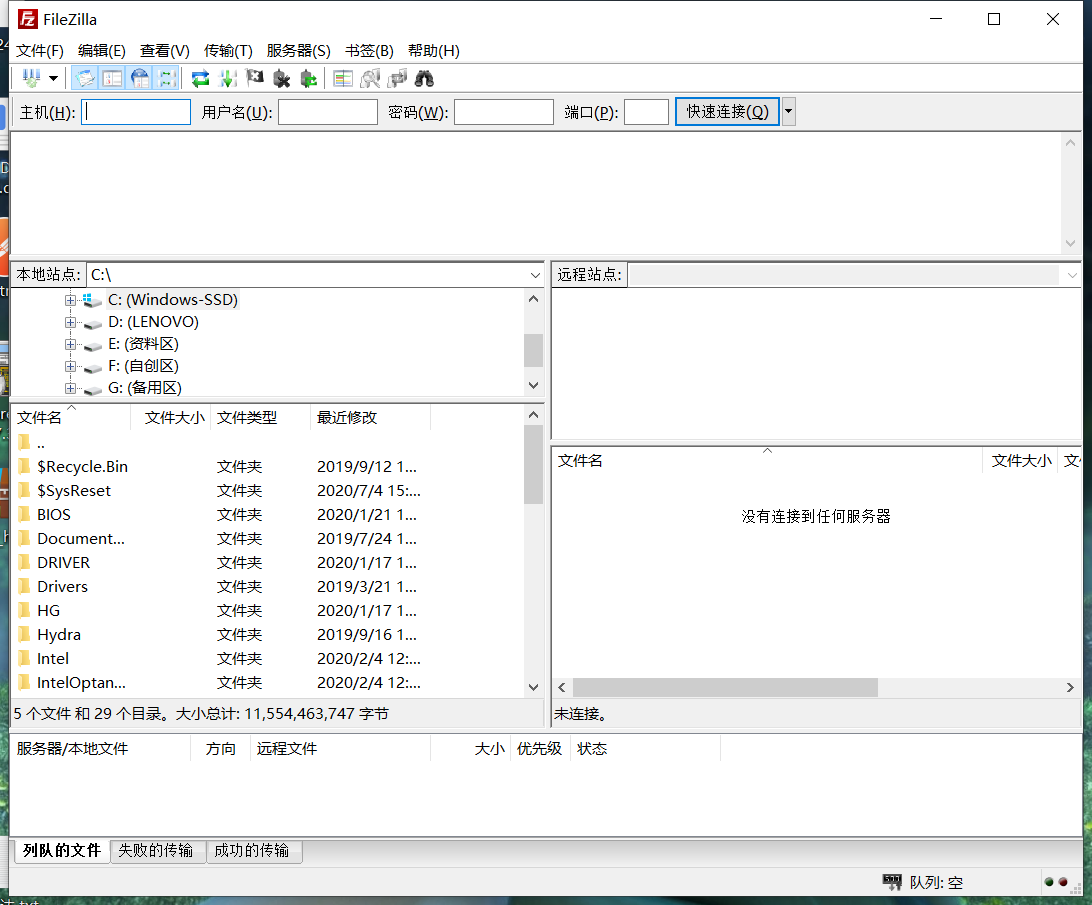Sort local files by 文件类型 column

[260, 418]
